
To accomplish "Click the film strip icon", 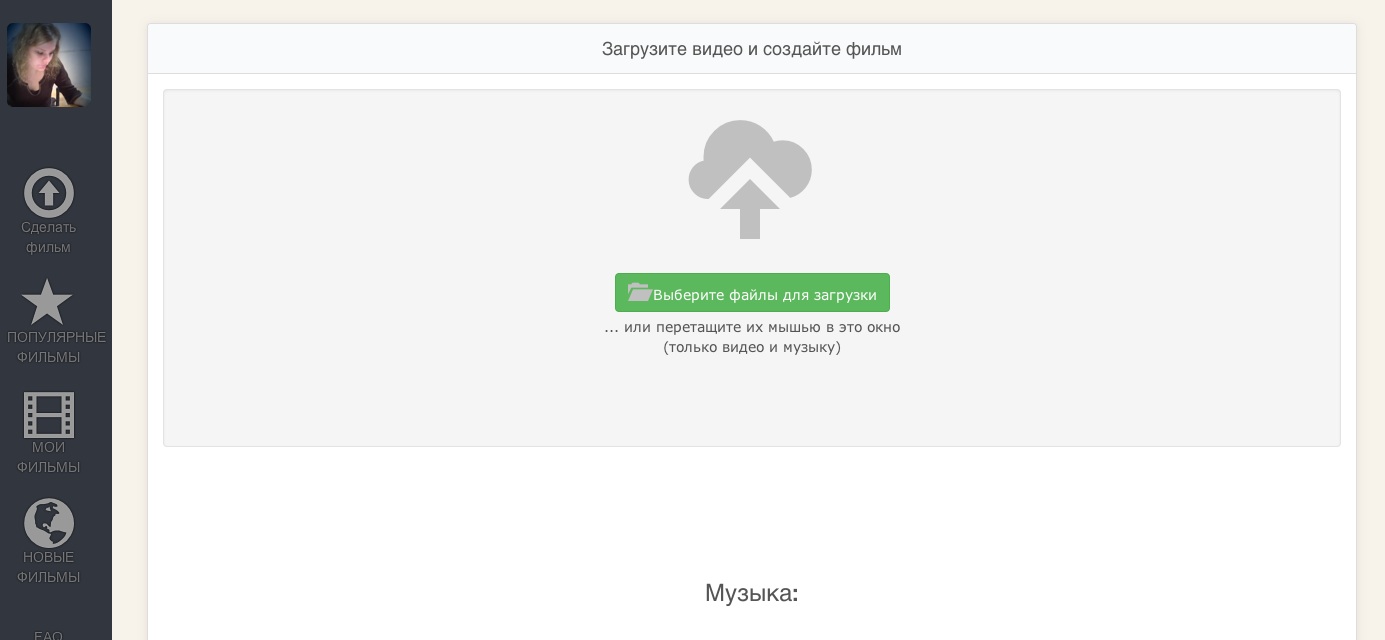I will coord(49,414).
